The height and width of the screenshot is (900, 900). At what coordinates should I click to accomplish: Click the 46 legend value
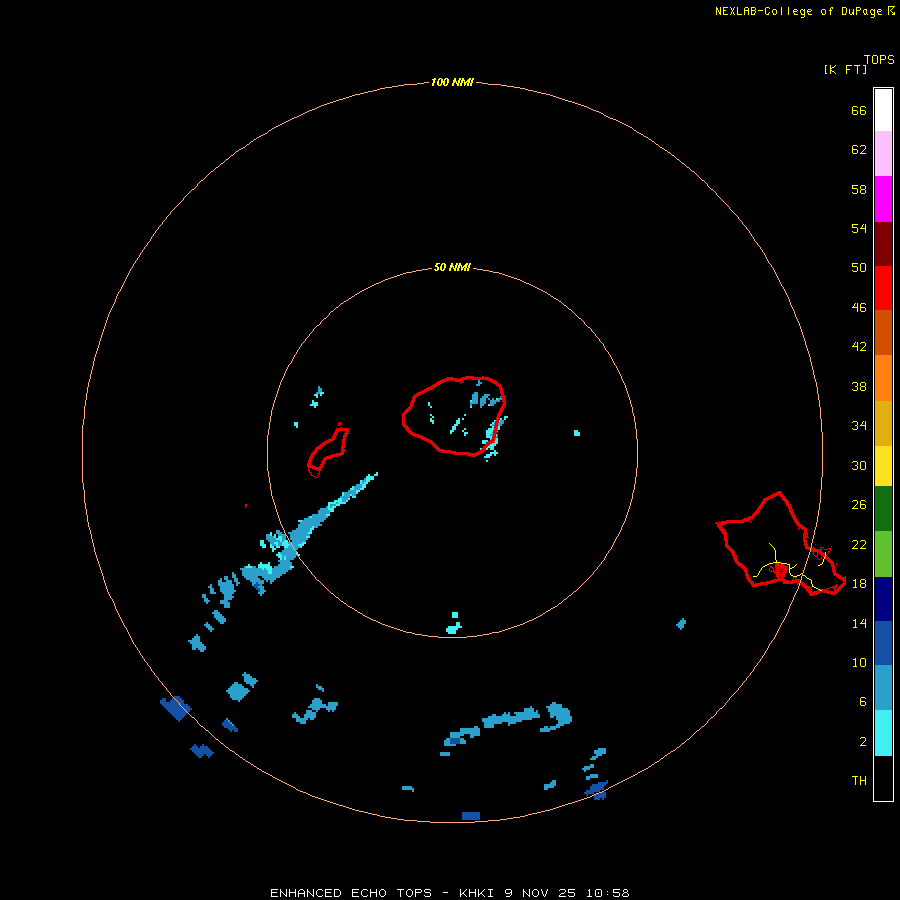point(859,308)
